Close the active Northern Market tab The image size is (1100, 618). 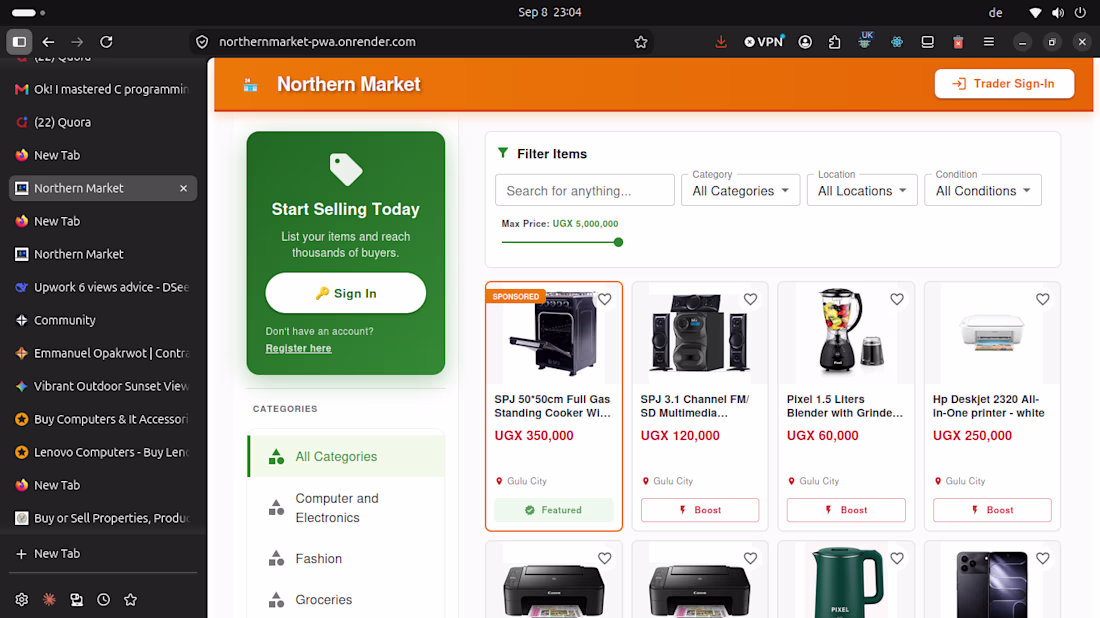point(183,188)
